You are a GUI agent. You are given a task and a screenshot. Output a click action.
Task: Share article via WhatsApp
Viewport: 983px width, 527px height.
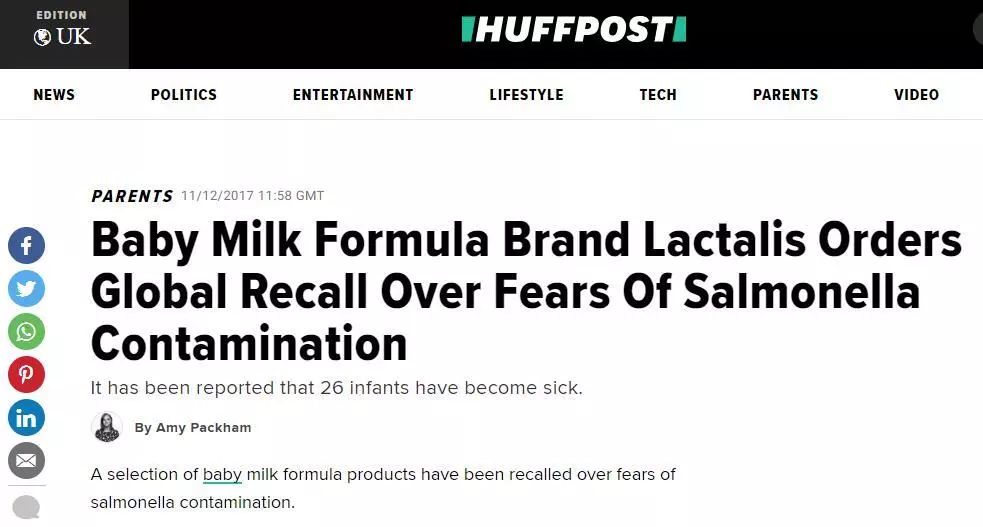coord(26,331)
